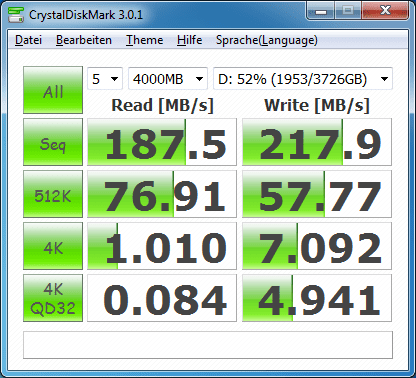This screenshot has width=416, height=378.
Task: Expand the drive D: selection dropdown
Action: pos(303,79)
